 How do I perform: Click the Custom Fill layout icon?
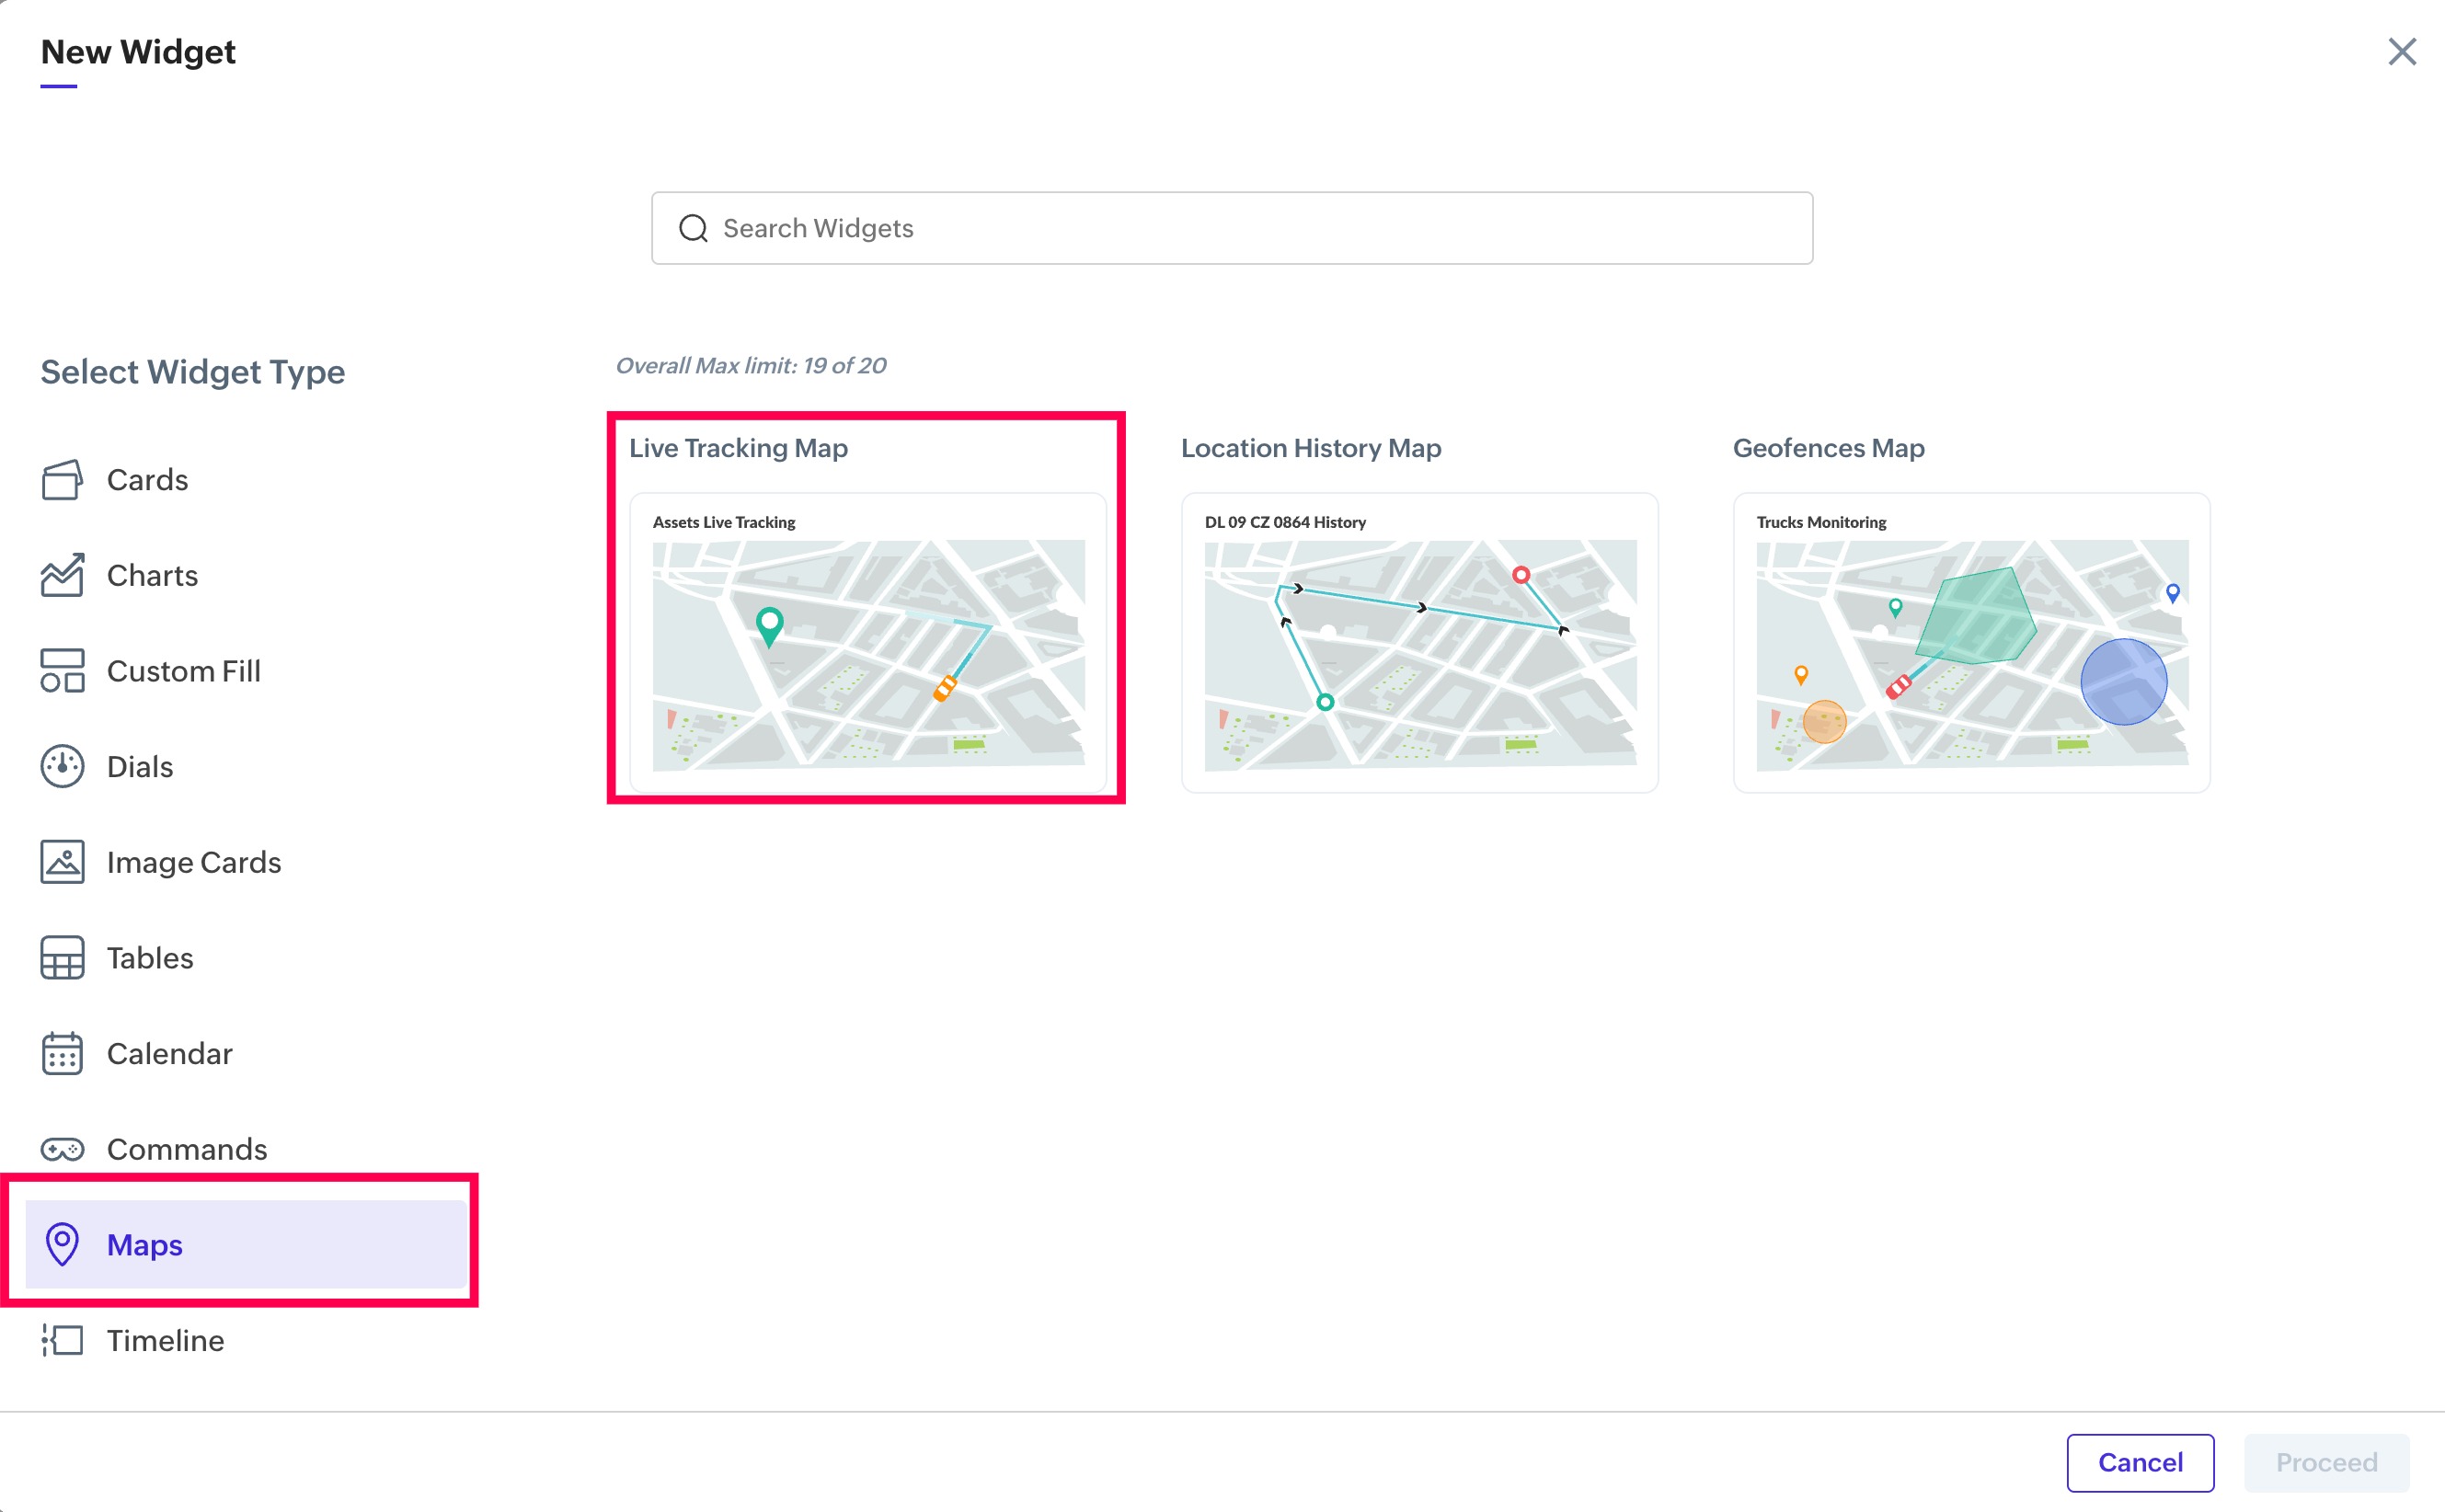tap(62, 671)
